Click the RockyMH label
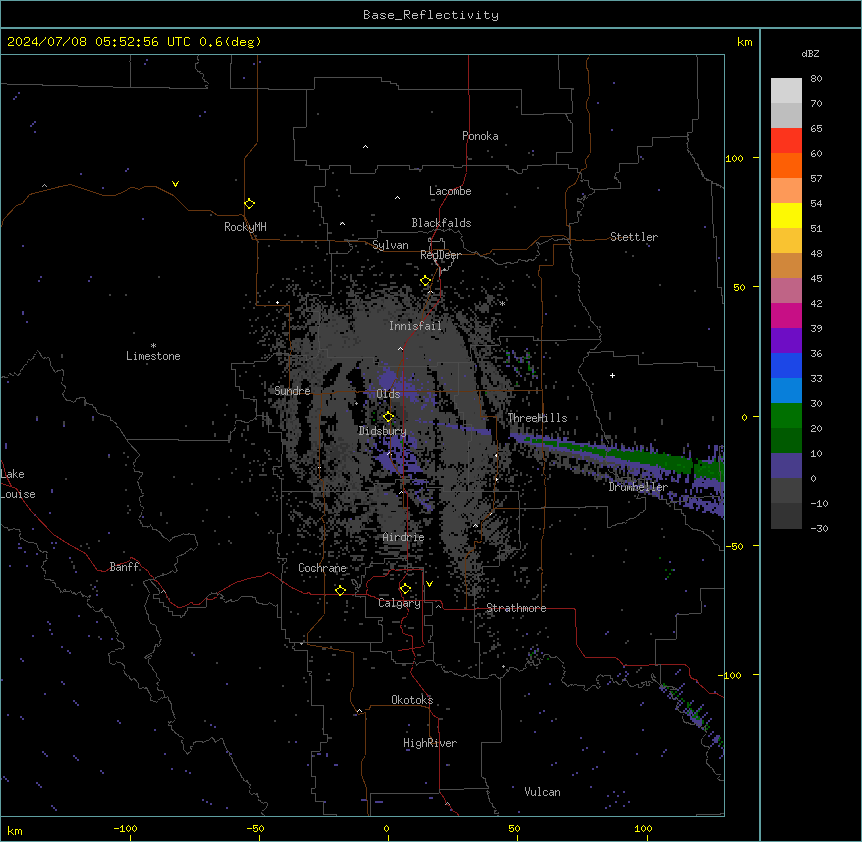Screen dimensions: 862x842 245,227
